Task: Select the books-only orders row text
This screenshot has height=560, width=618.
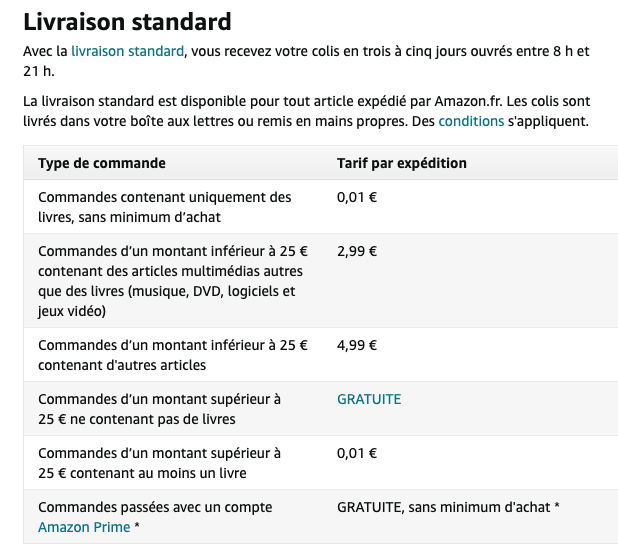Action: click(165, 207)
